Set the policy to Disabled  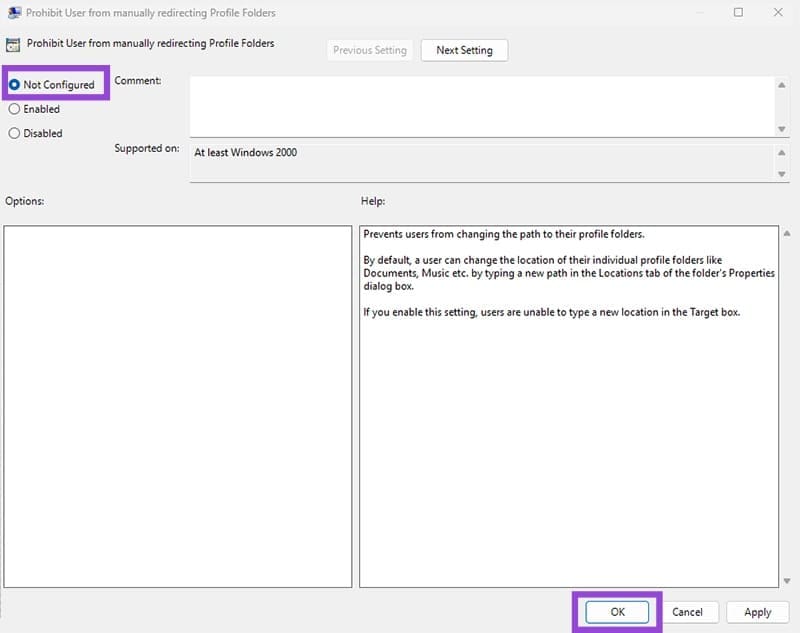click(14, 133)
